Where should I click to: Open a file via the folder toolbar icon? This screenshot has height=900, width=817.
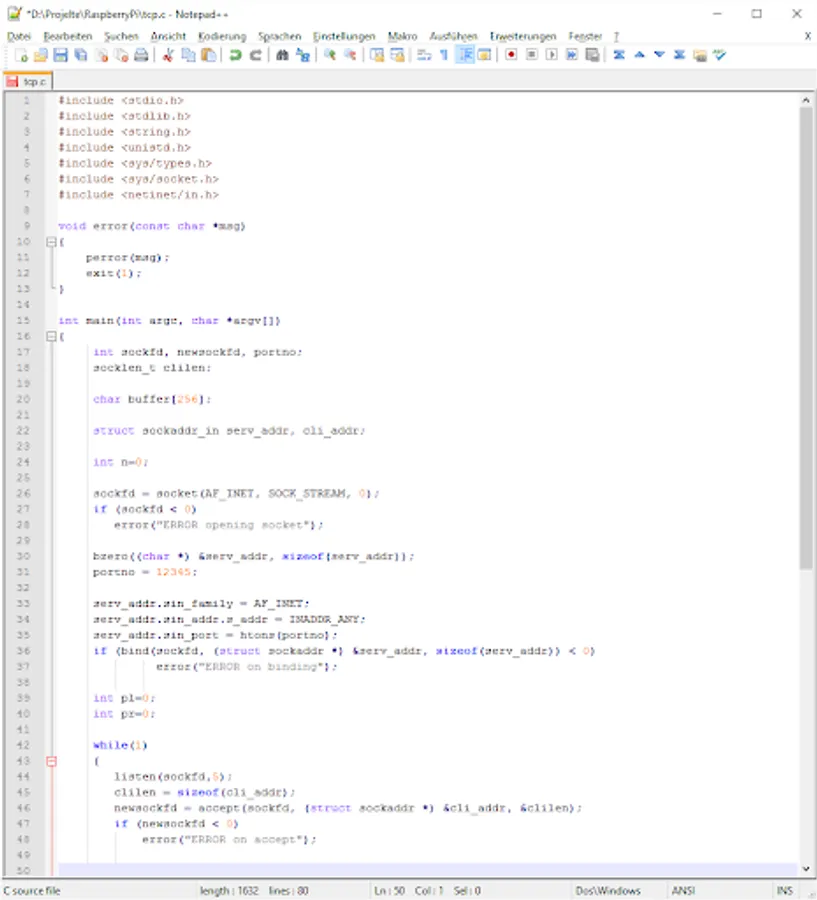tap(41, 55)
